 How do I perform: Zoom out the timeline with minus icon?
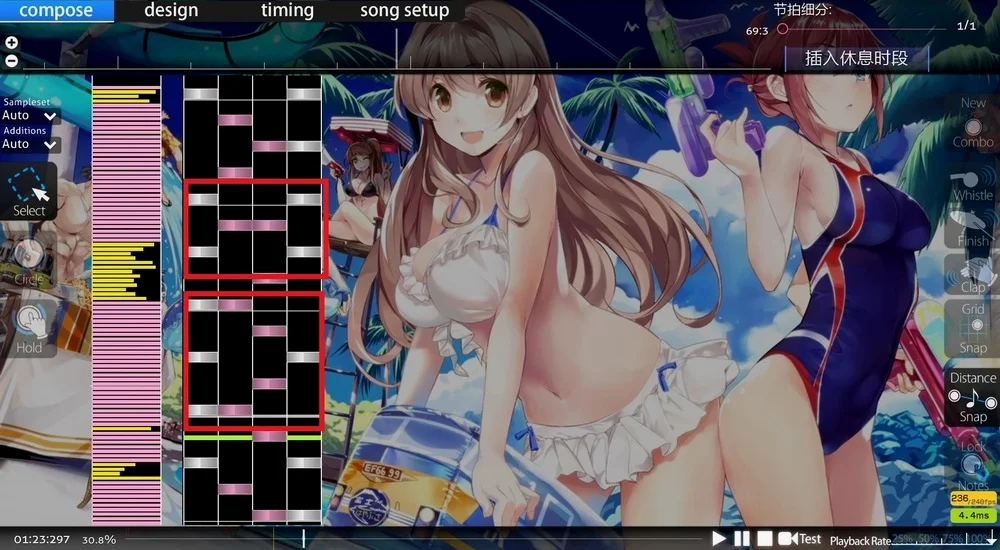11,61
